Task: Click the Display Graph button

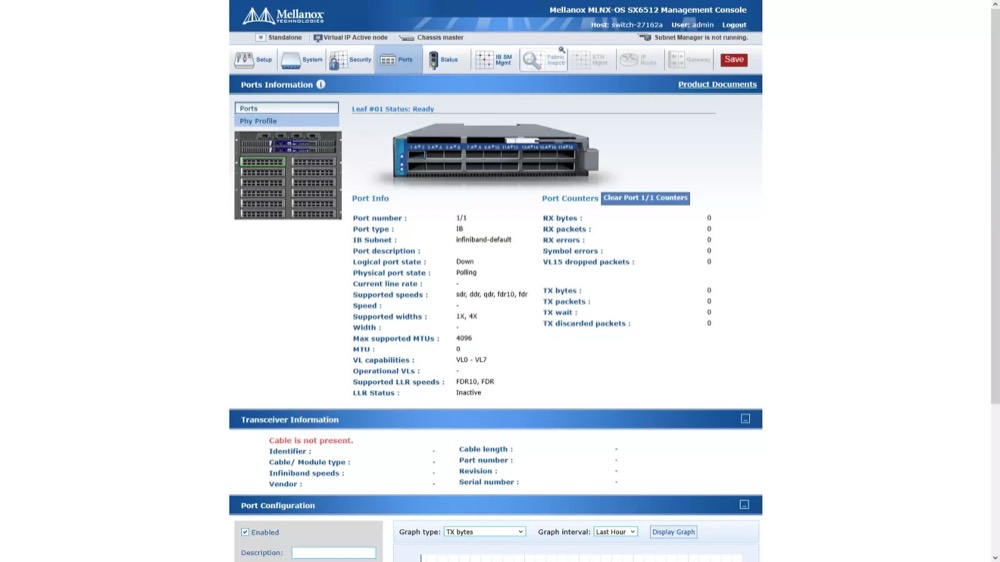Action: click(673, 531)
